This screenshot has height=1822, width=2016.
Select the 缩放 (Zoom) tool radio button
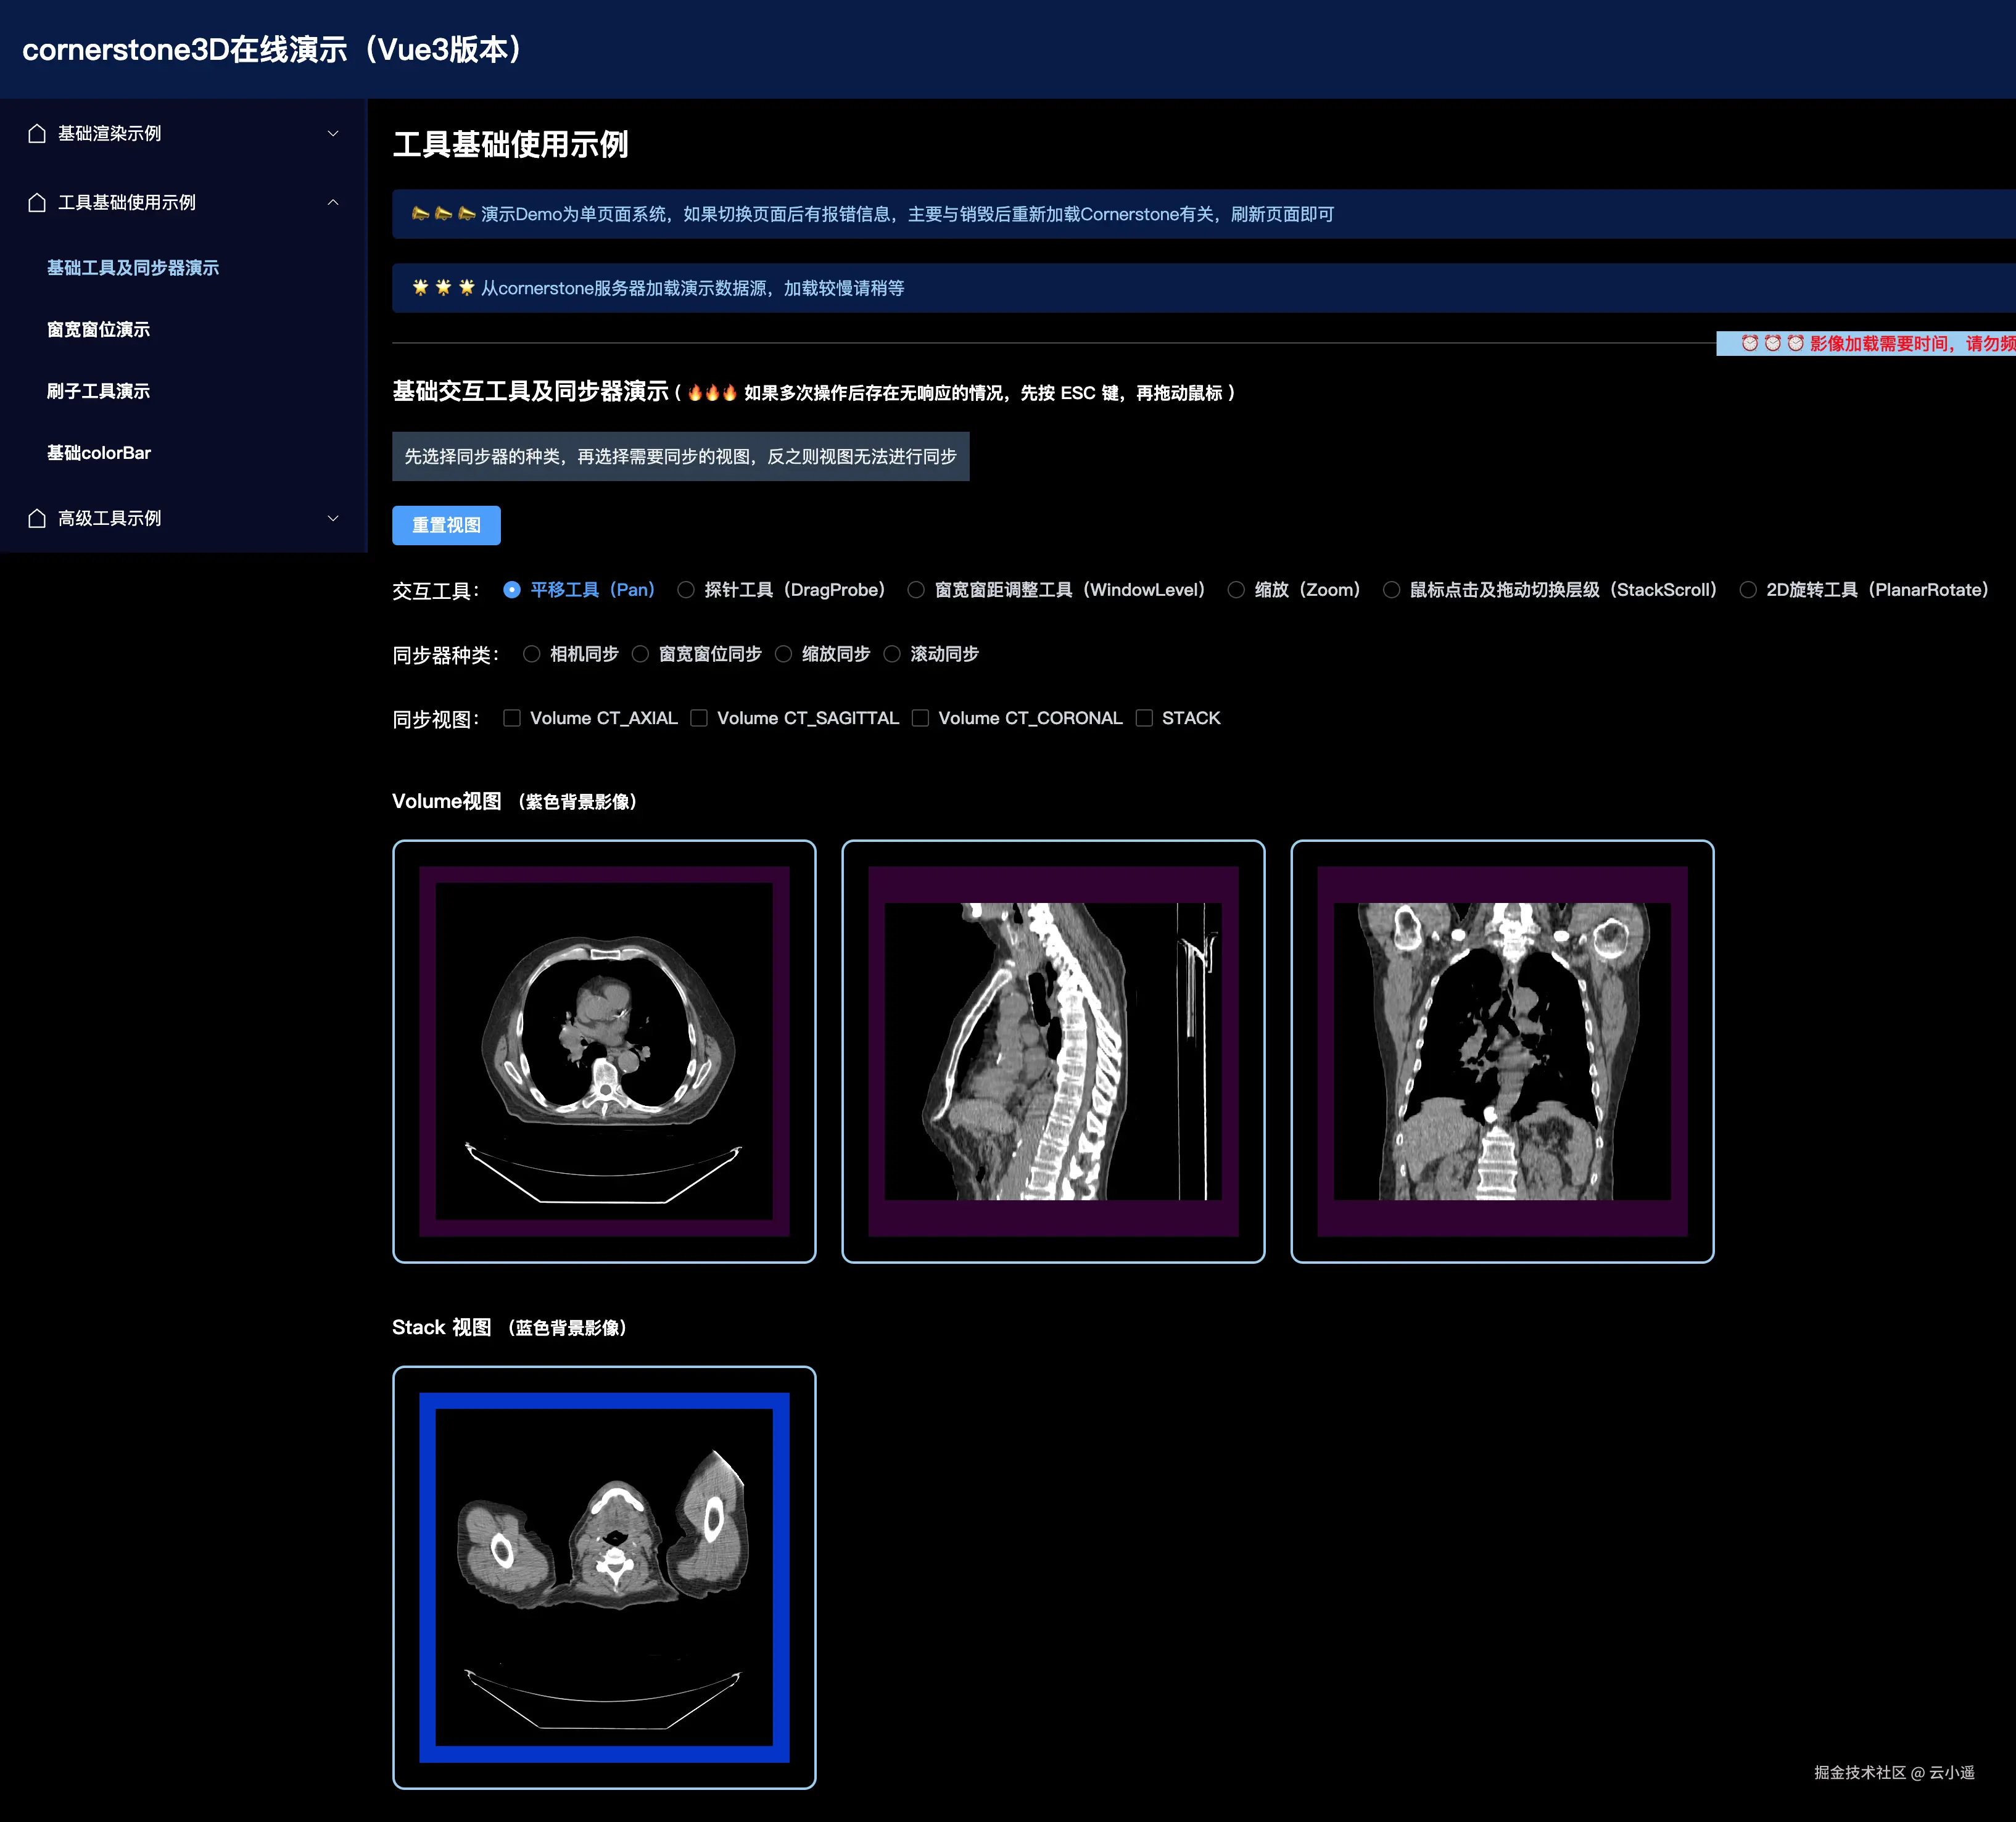pos(1236,590)
